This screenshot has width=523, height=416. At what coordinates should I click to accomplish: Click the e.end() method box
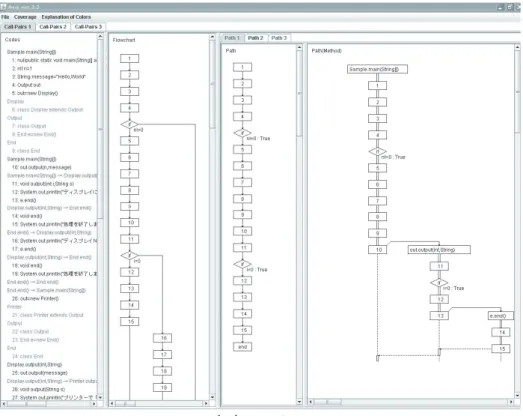[501, 316]
